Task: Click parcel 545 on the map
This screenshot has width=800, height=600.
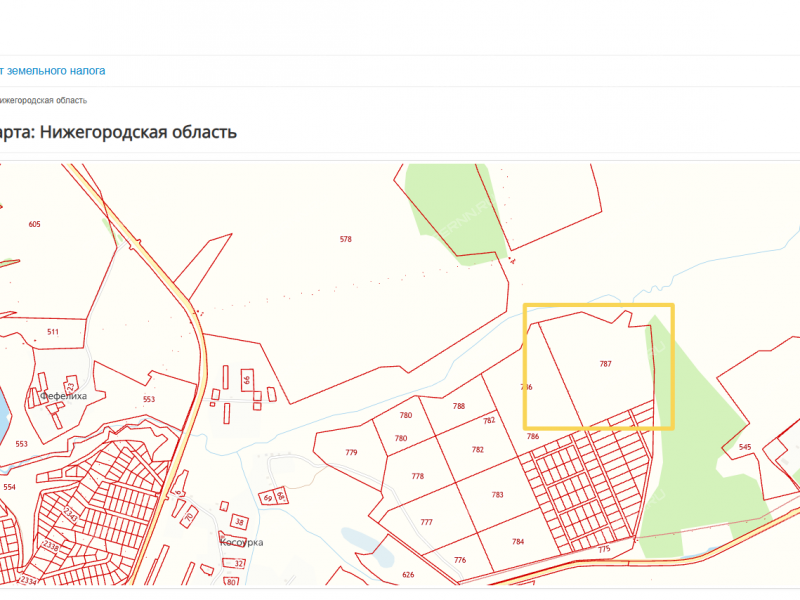Action: click(x=745, y=447)
